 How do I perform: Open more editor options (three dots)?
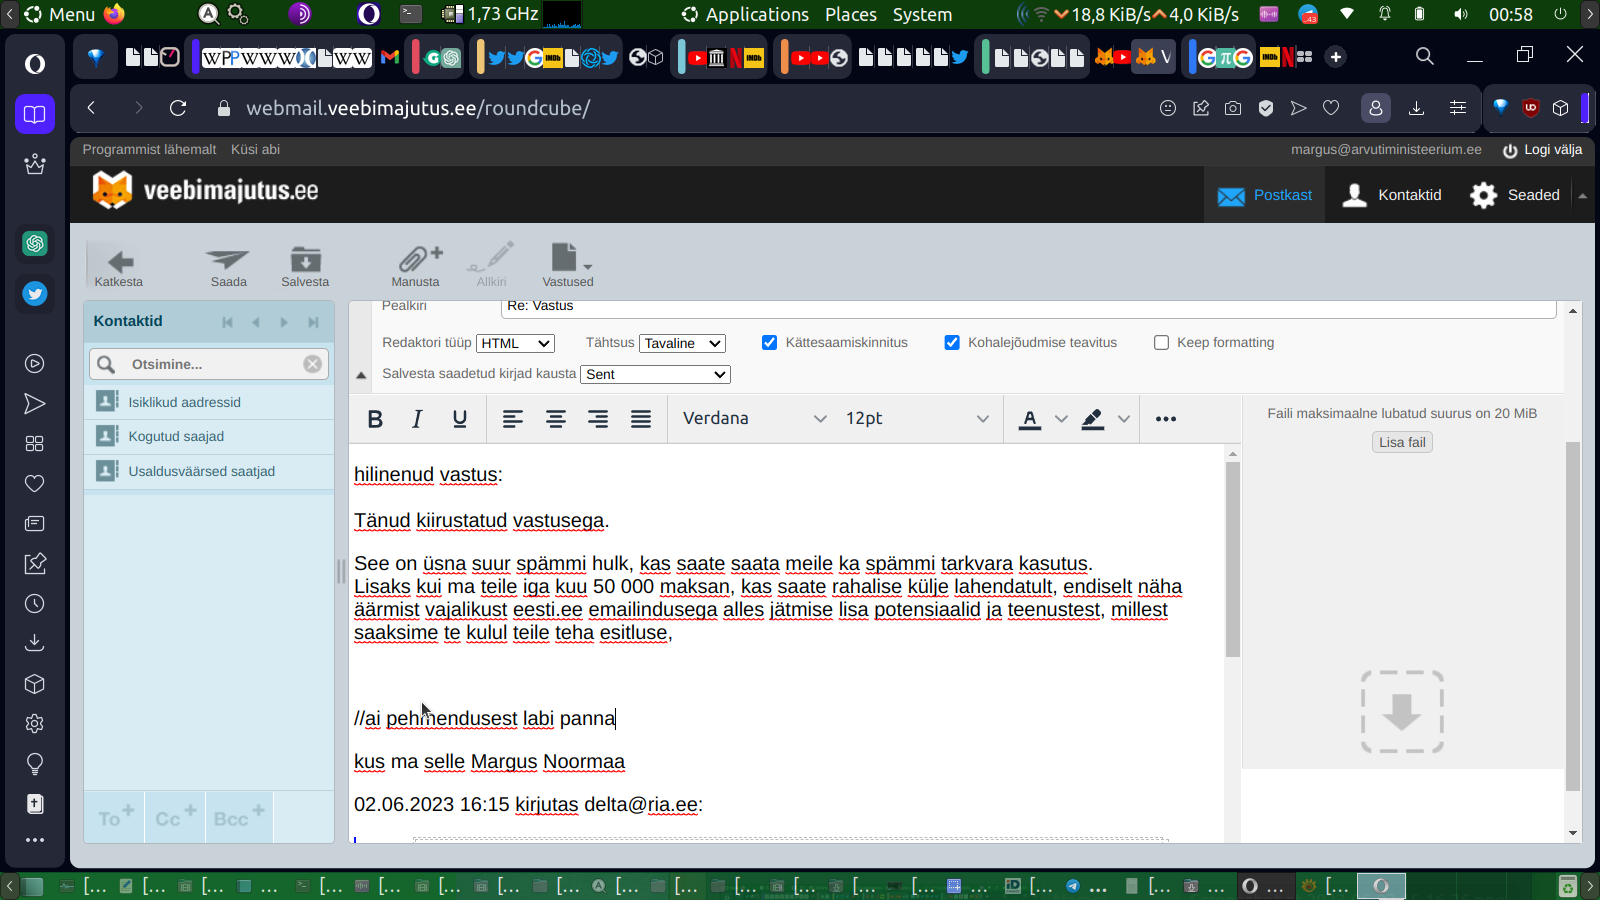coord(1165,419)
